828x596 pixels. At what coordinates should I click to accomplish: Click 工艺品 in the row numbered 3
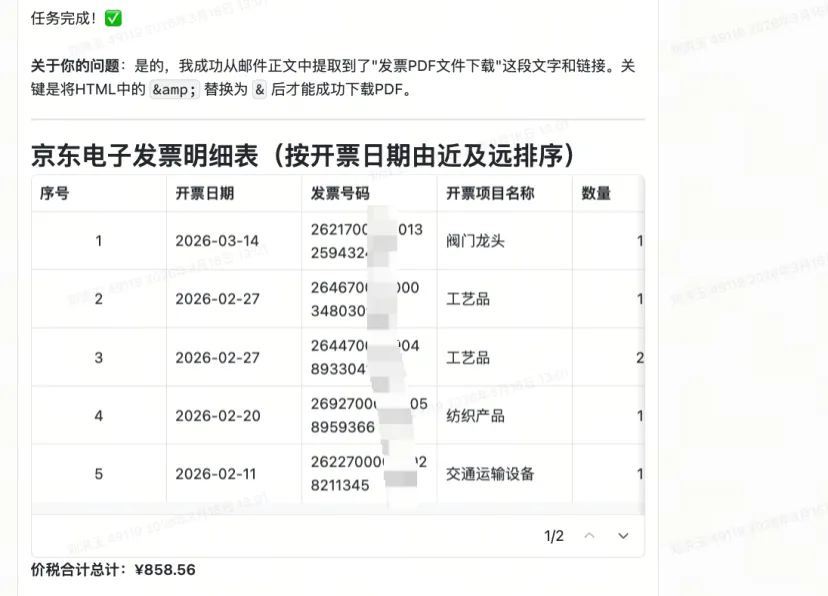coord(468,358)
